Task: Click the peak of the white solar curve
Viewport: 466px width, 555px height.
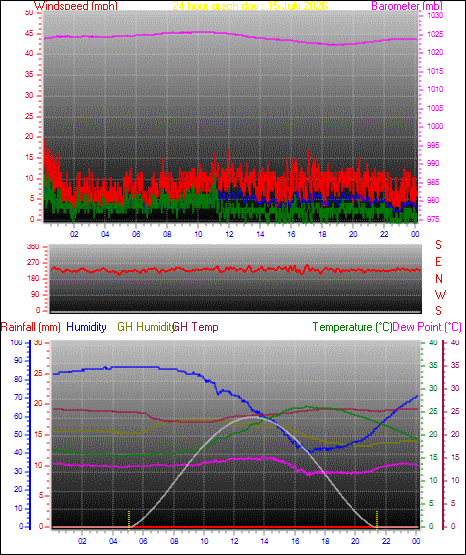Action: pyautogui.click(x=254, y=417)
